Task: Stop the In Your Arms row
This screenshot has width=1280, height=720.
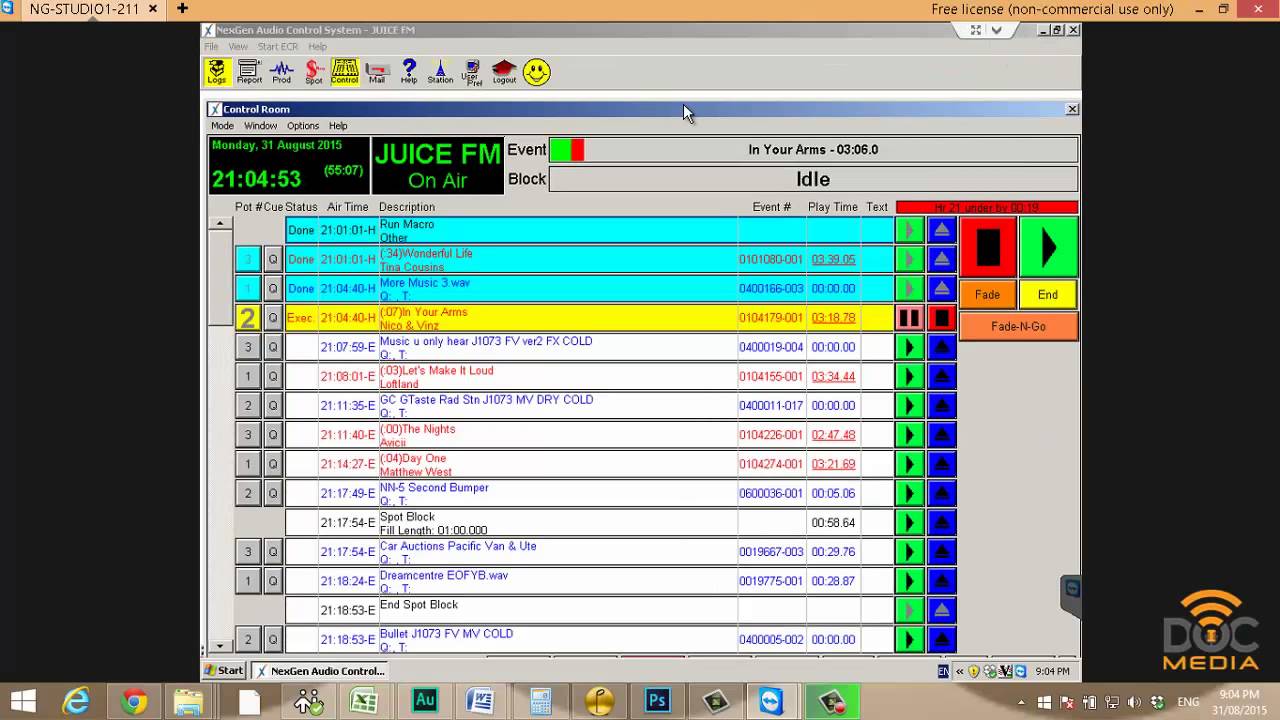Action: tap(941, 318)
